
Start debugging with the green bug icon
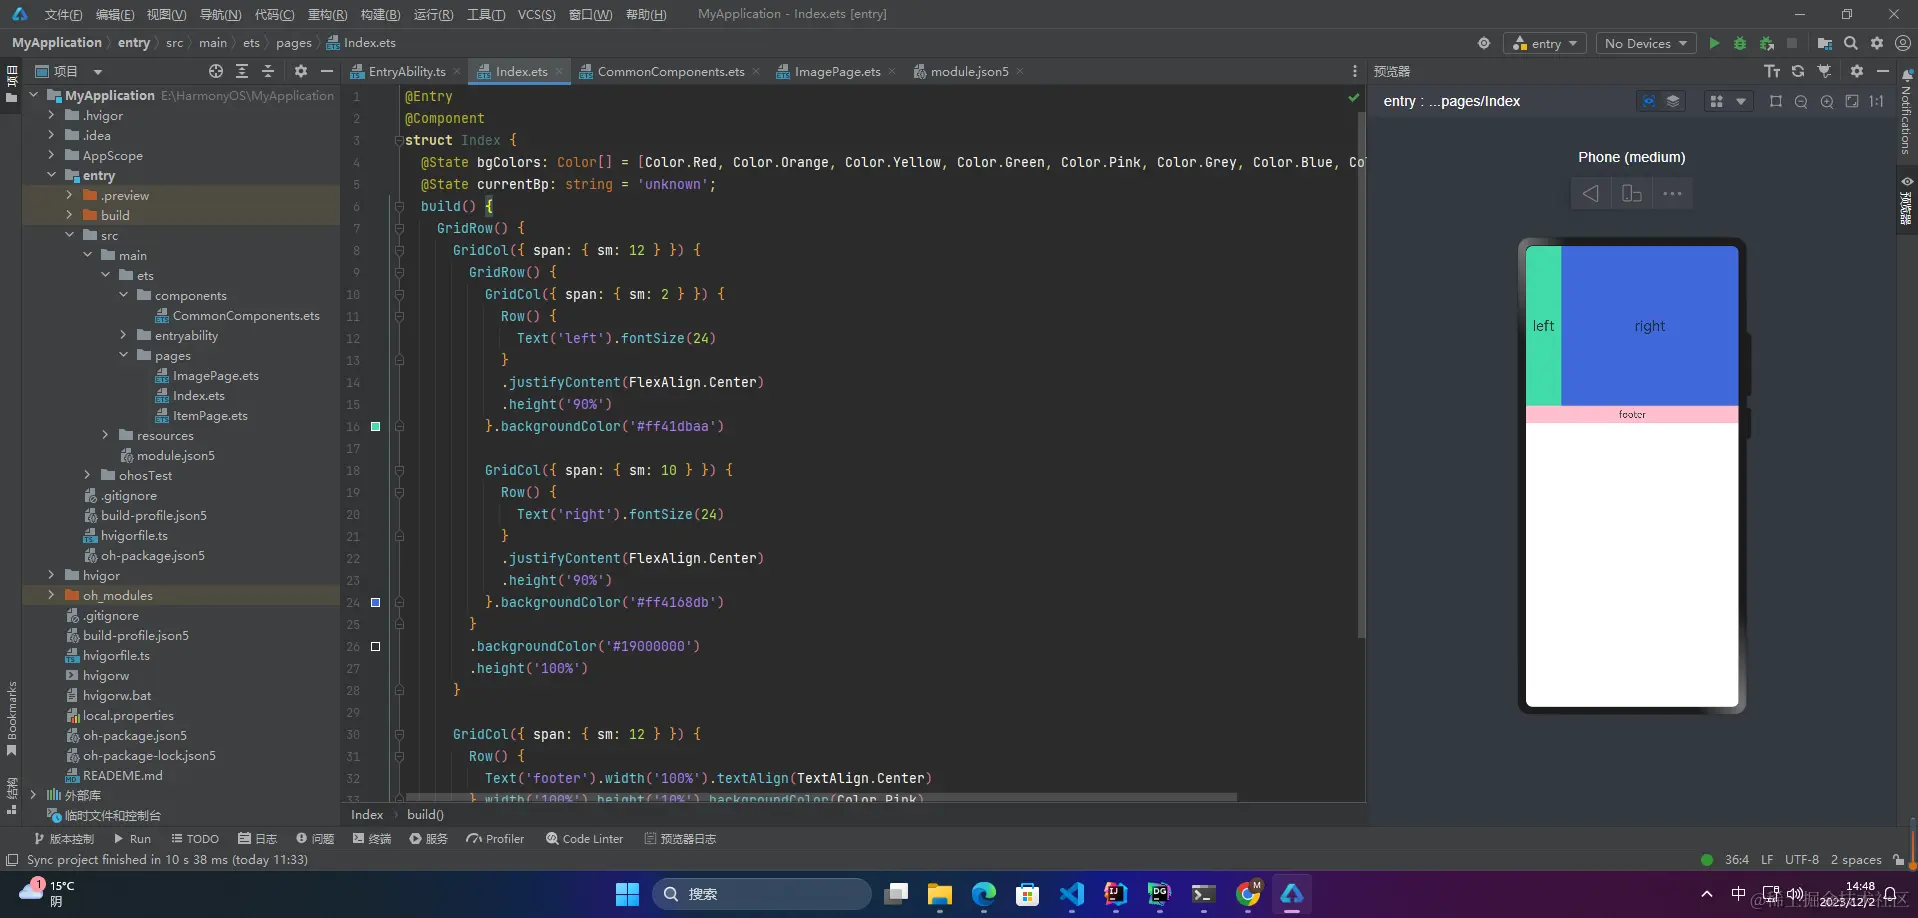tap(1740, 43)
